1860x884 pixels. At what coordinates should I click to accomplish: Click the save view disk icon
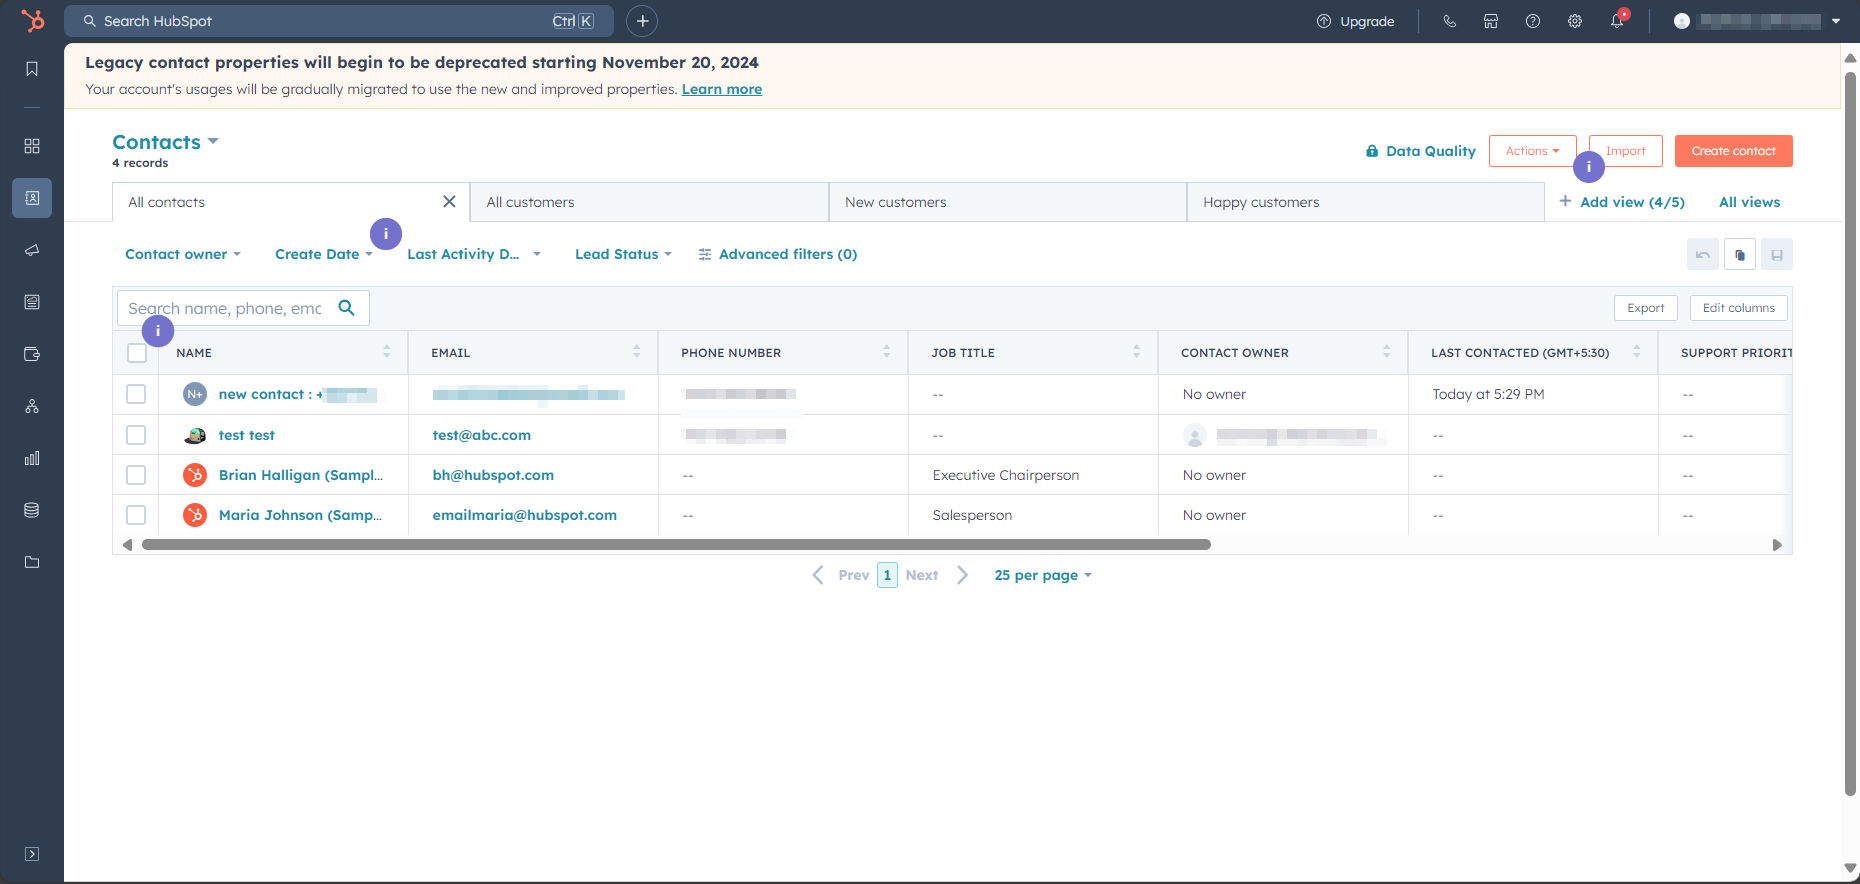[x=1777, y=254]
